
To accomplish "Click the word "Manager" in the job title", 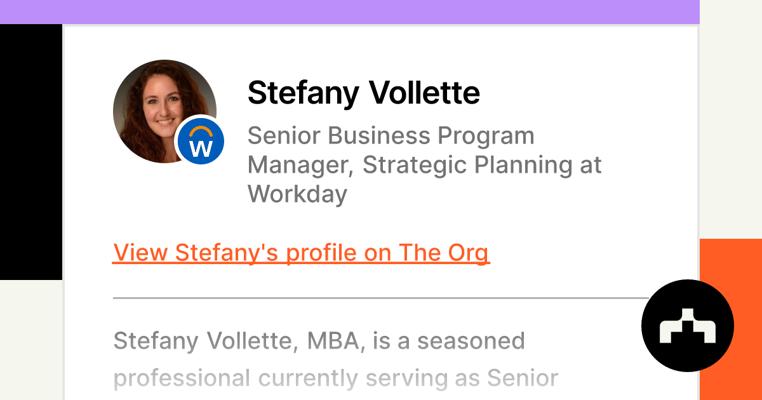I will click(297, 164).
